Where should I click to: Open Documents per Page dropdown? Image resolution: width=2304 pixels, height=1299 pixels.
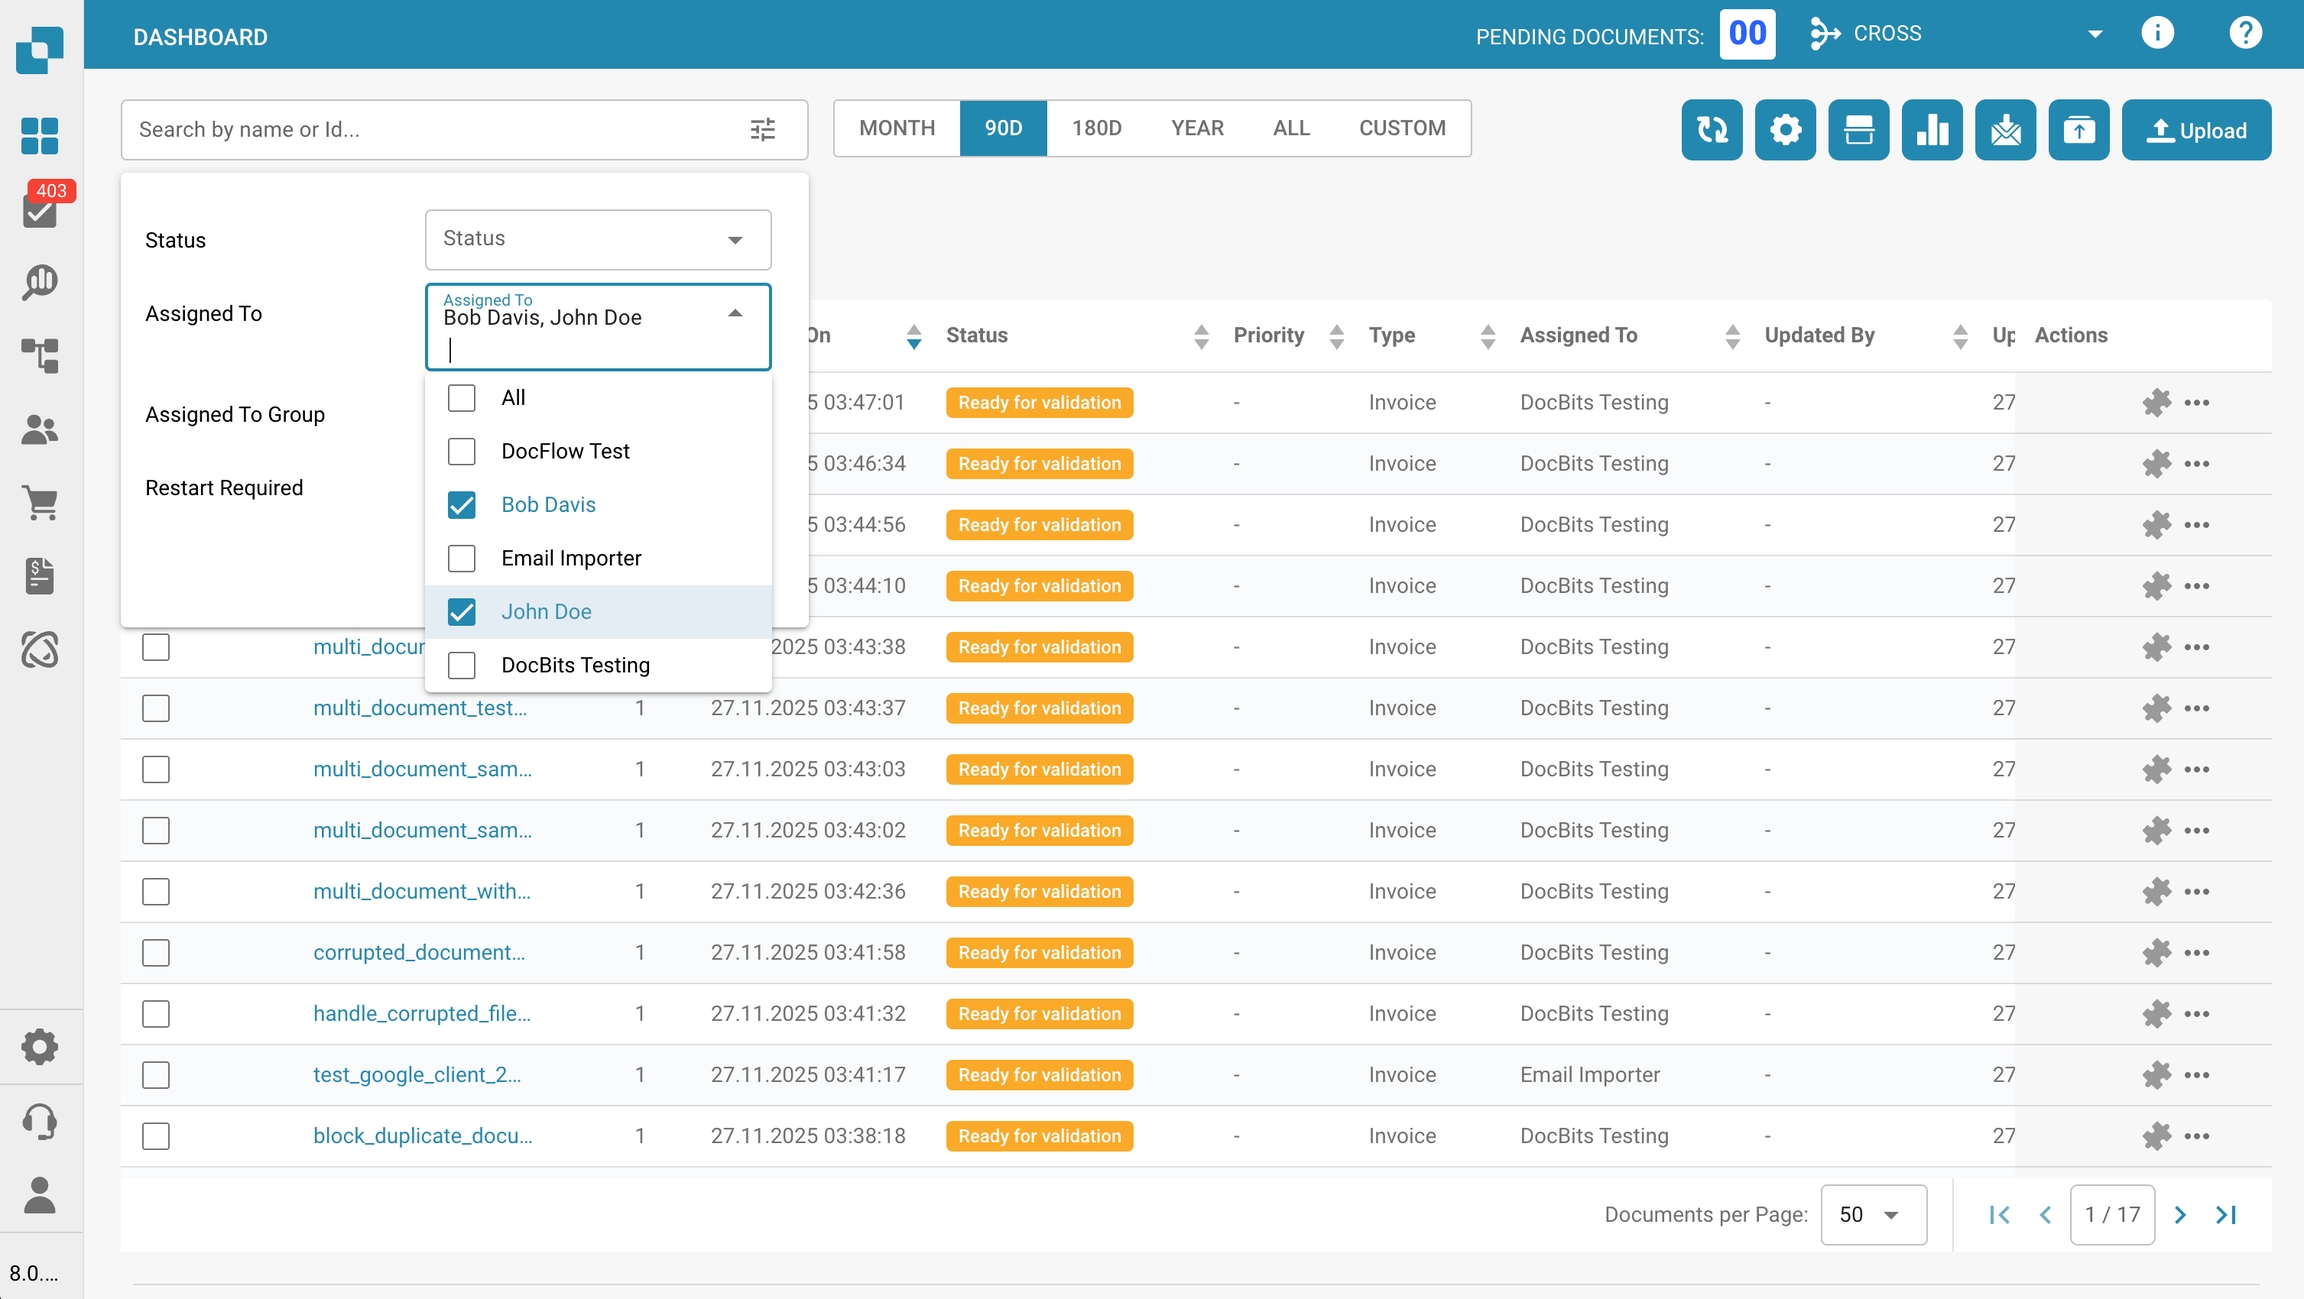pos(1872,1214)
